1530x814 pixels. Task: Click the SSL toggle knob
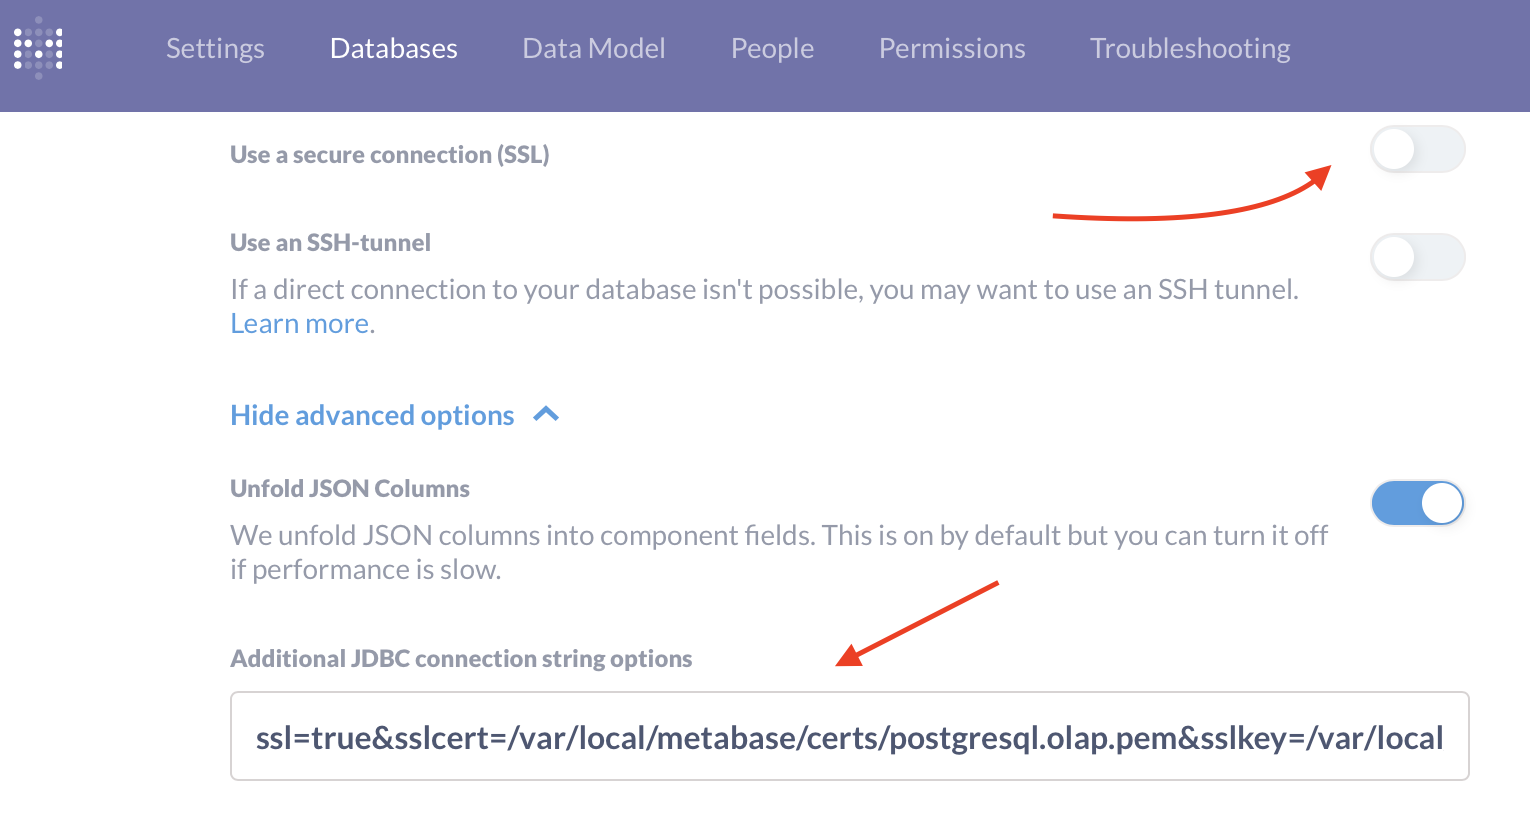(x=1396, y=148)
